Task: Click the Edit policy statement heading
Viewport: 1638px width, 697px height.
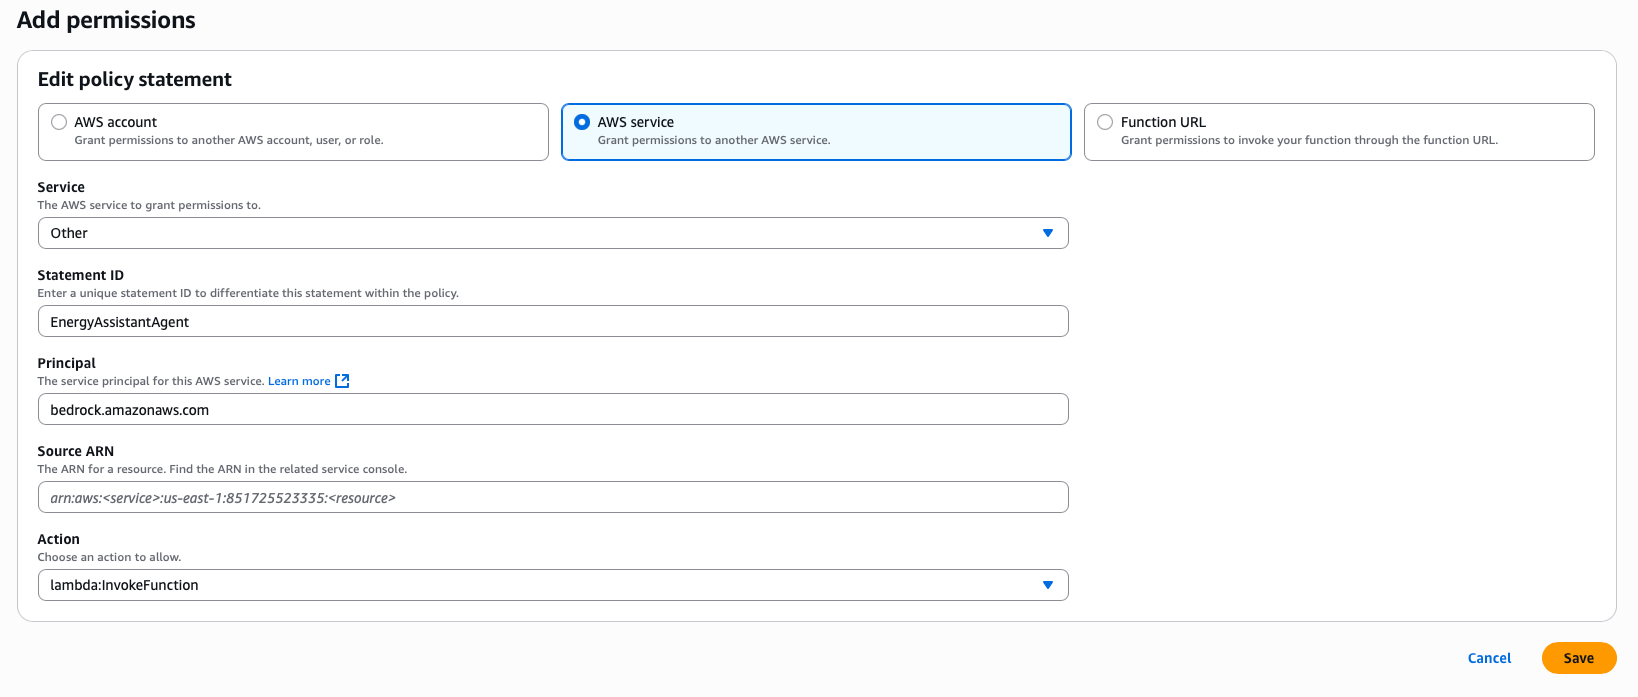Action: coord(135,79)
